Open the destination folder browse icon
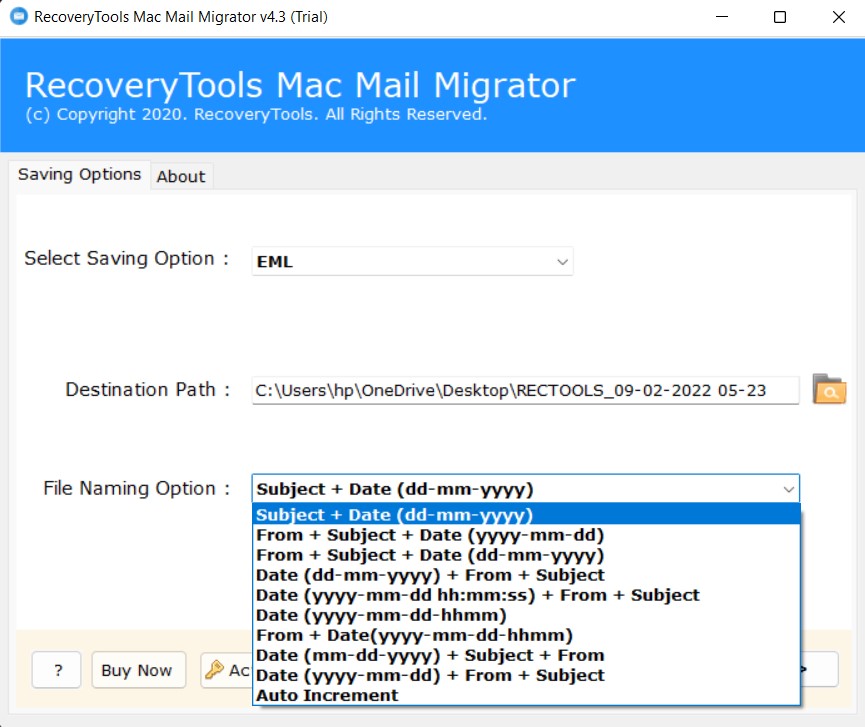865x727 pixels. click(829, 389)
